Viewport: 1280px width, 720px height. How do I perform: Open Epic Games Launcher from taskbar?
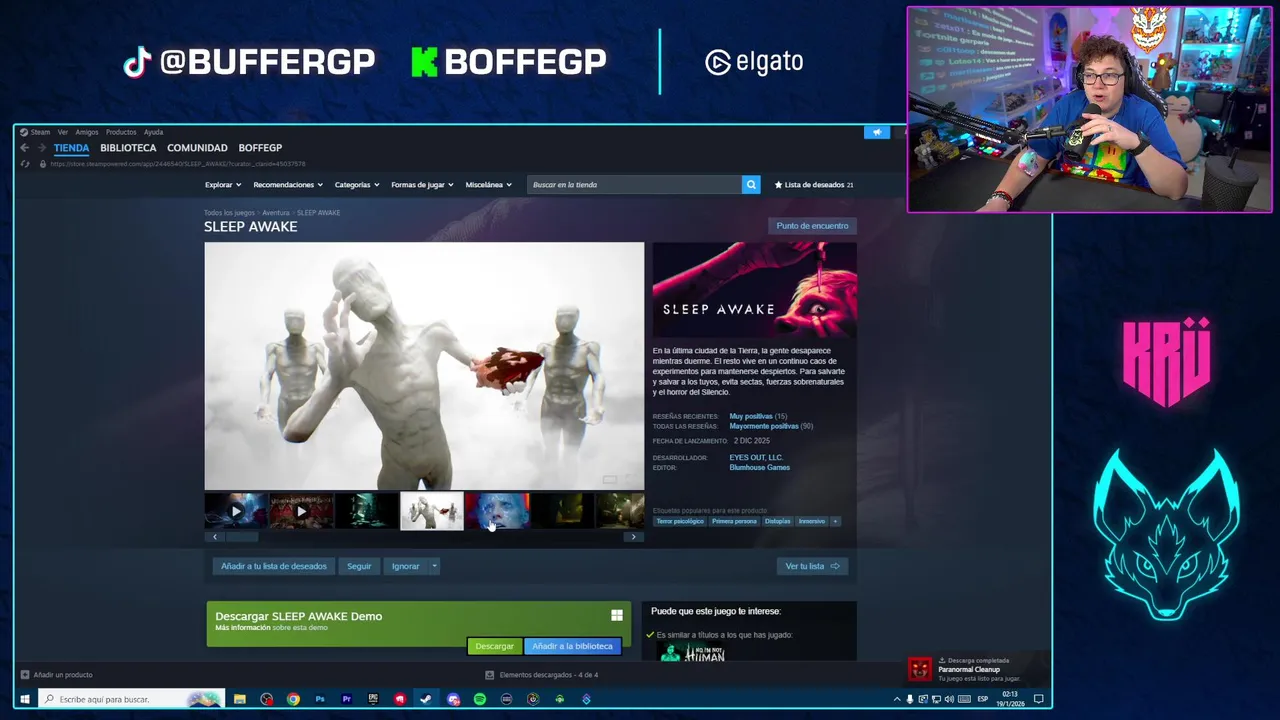(x=373, y=699)
